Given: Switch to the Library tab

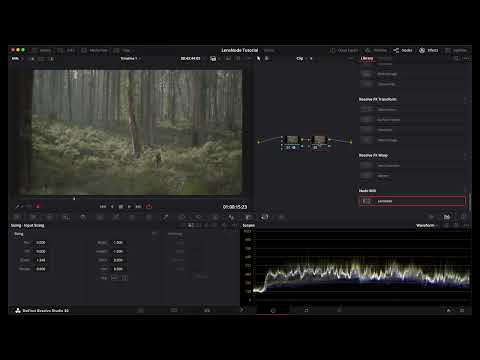Looking at the screenshot, I should [x=367, y=58].
